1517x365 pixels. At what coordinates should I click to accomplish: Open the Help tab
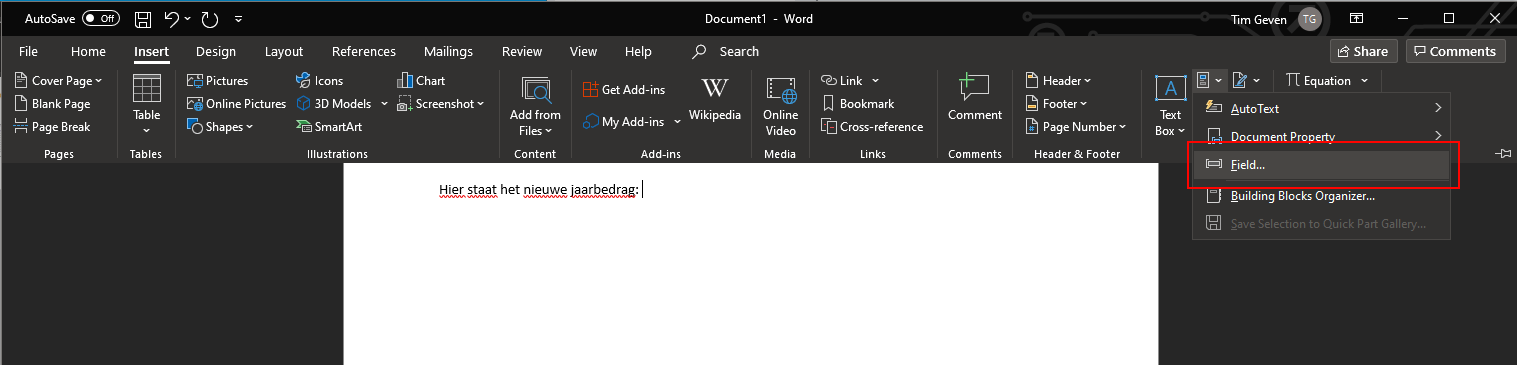tap(638, 52)
